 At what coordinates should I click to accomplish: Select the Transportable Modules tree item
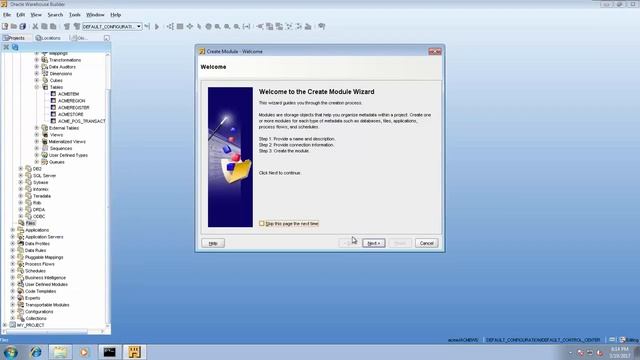[47, 305]
